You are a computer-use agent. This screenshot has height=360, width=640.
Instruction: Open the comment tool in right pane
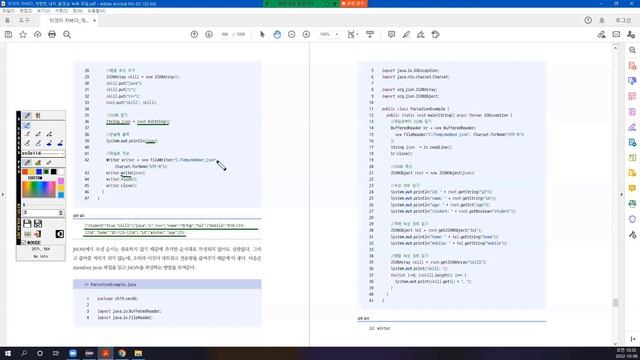click(632, 188)
